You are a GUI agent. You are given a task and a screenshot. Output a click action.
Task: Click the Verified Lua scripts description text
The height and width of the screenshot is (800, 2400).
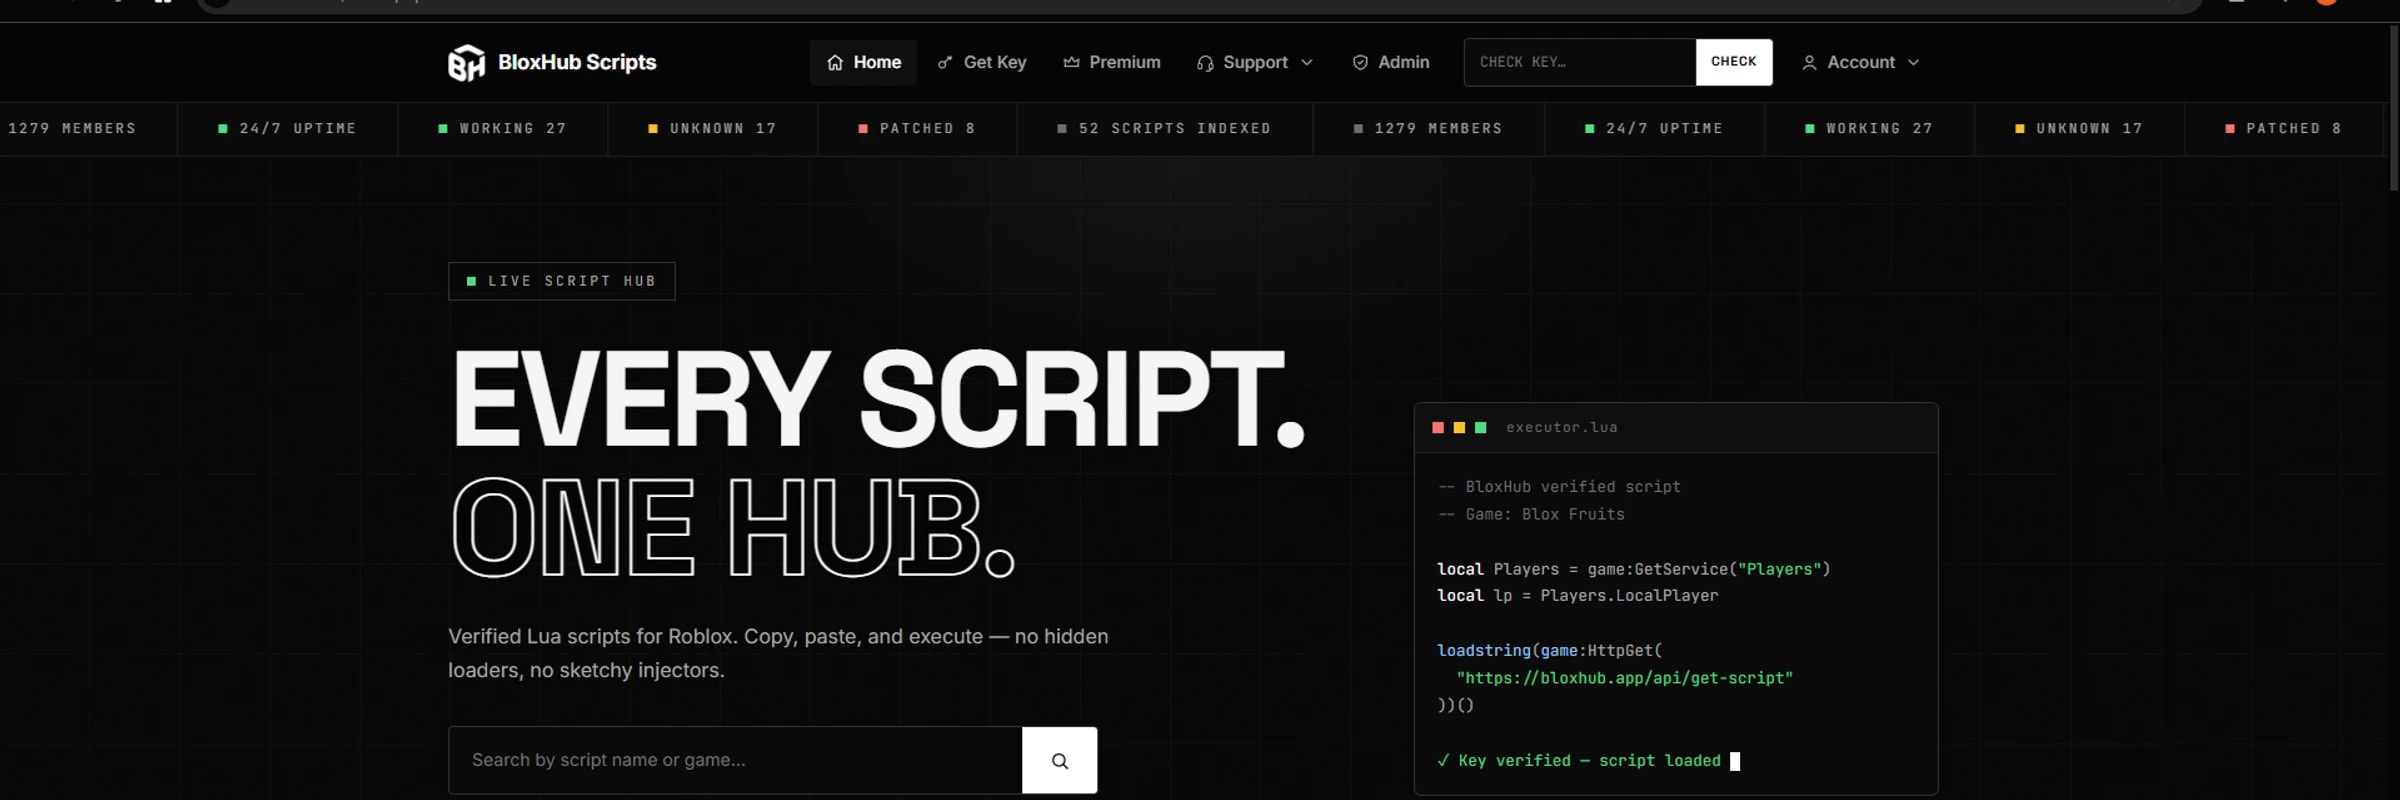(778, 653)
